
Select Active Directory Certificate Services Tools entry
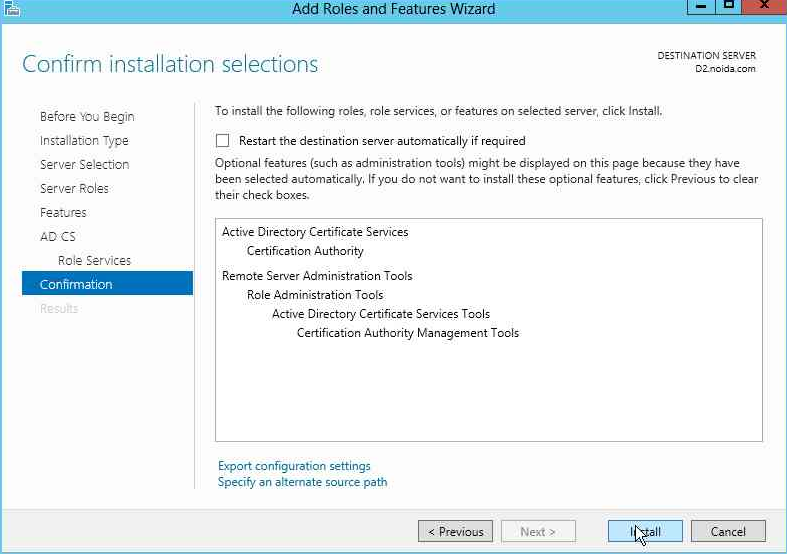pyautogui.click(x=381, y=314)
